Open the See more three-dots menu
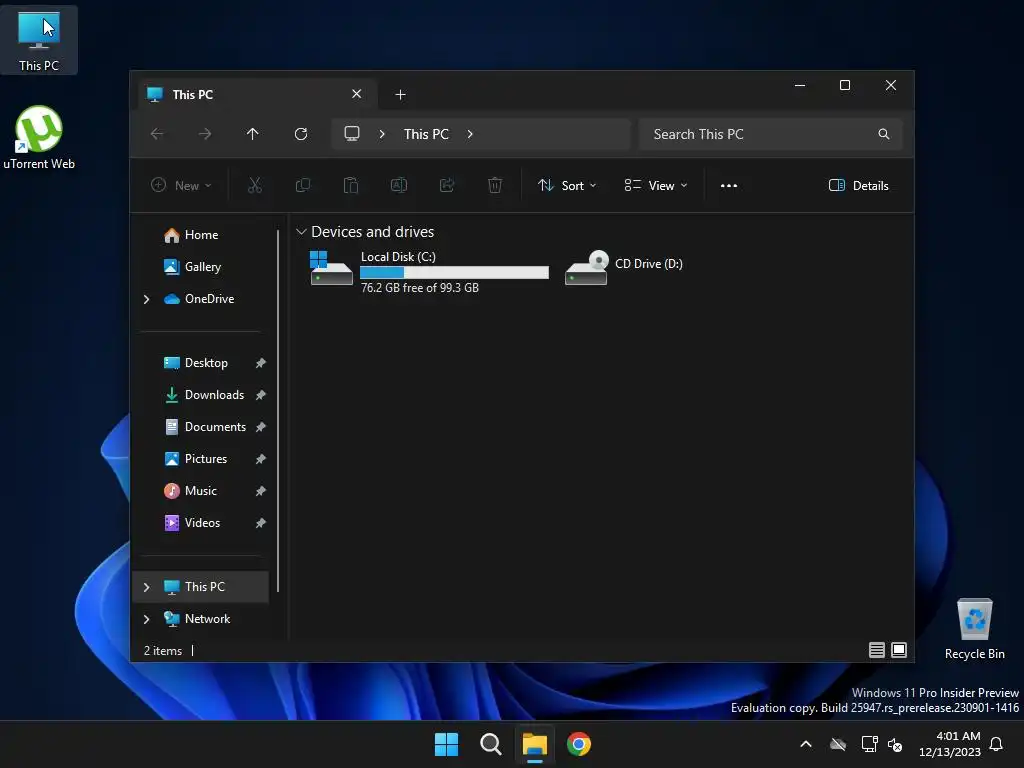 tap(729, 185)
